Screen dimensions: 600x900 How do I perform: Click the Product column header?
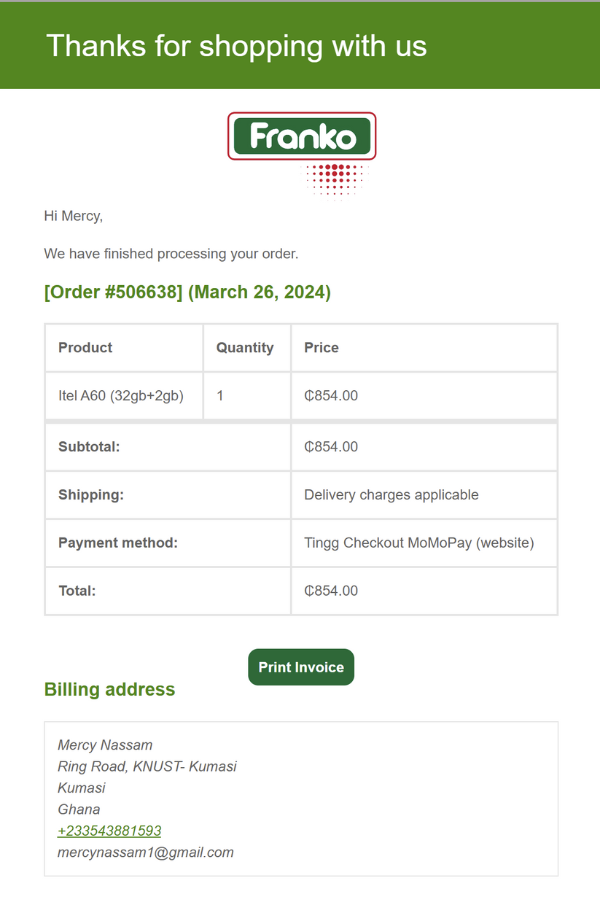point(85,347)
